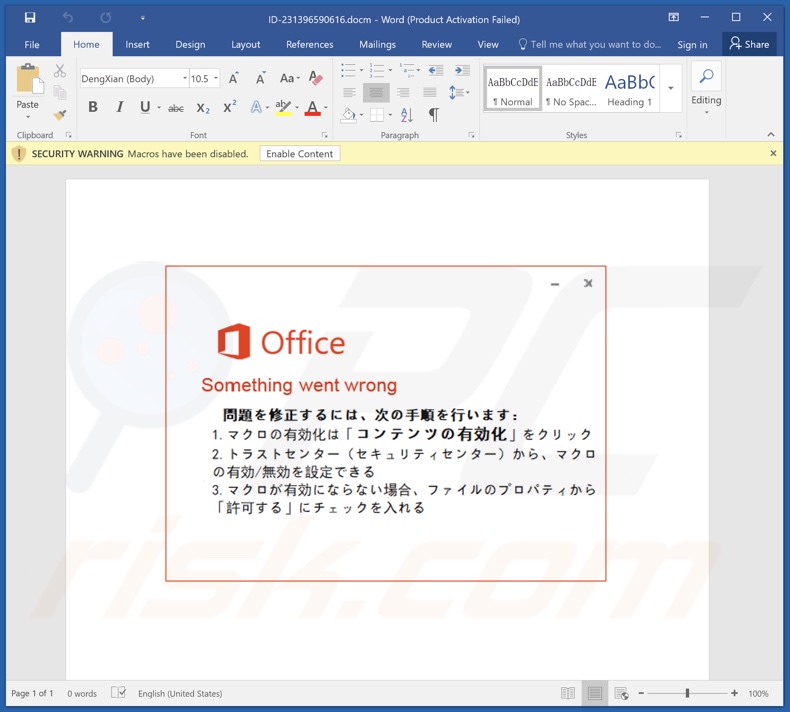The image size is (790, 712).
Task: Toggle Subscript formatting
Action: point(203,108)
